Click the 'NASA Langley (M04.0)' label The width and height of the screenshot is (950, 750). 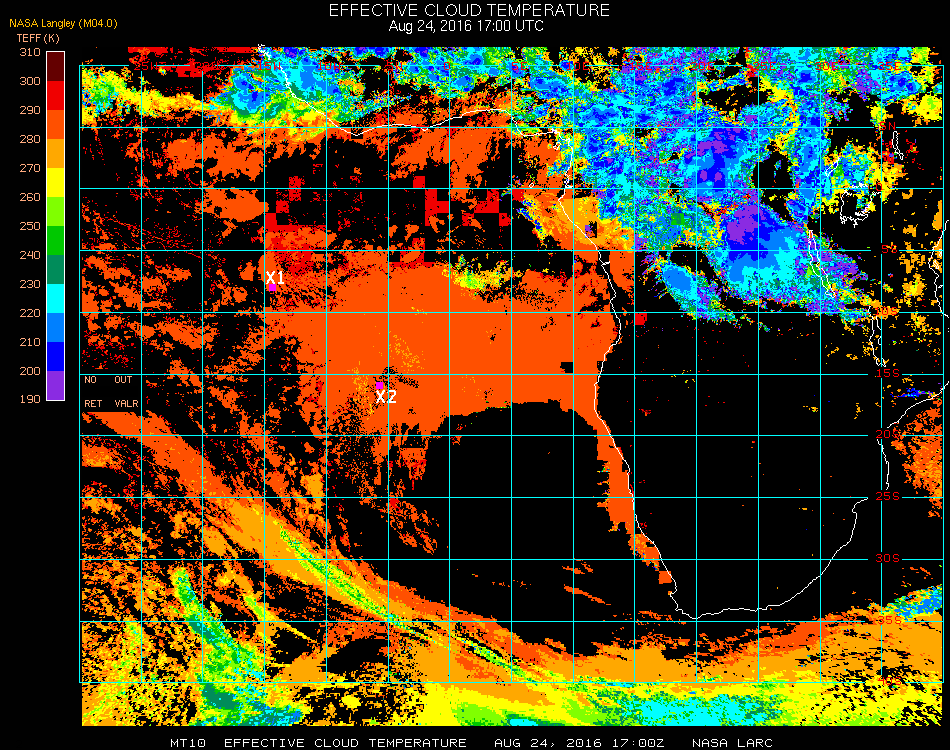(63, 24)
